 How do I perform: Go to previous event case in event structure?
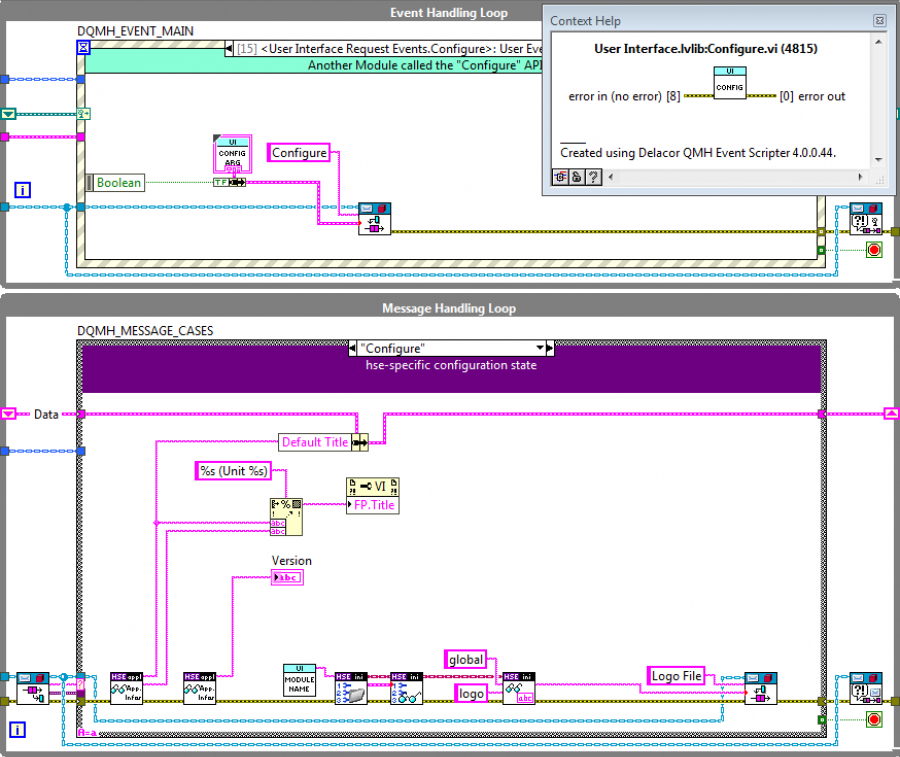click(229, 49)
